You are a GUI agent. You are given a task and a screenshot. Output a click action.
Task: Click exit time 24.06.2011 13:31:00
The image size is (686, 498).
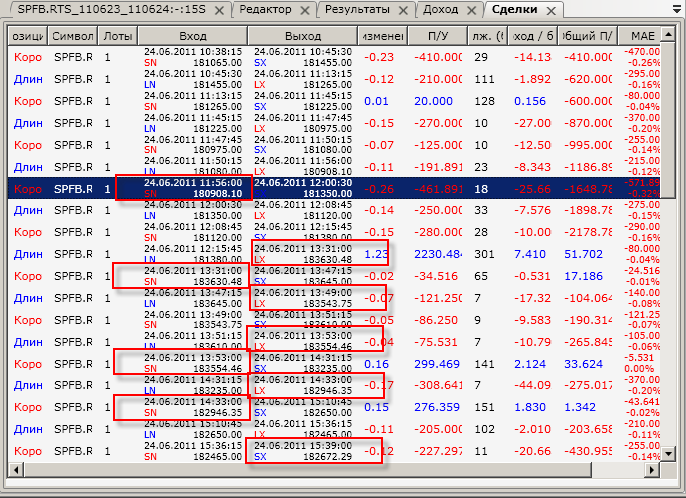(303, 249)
